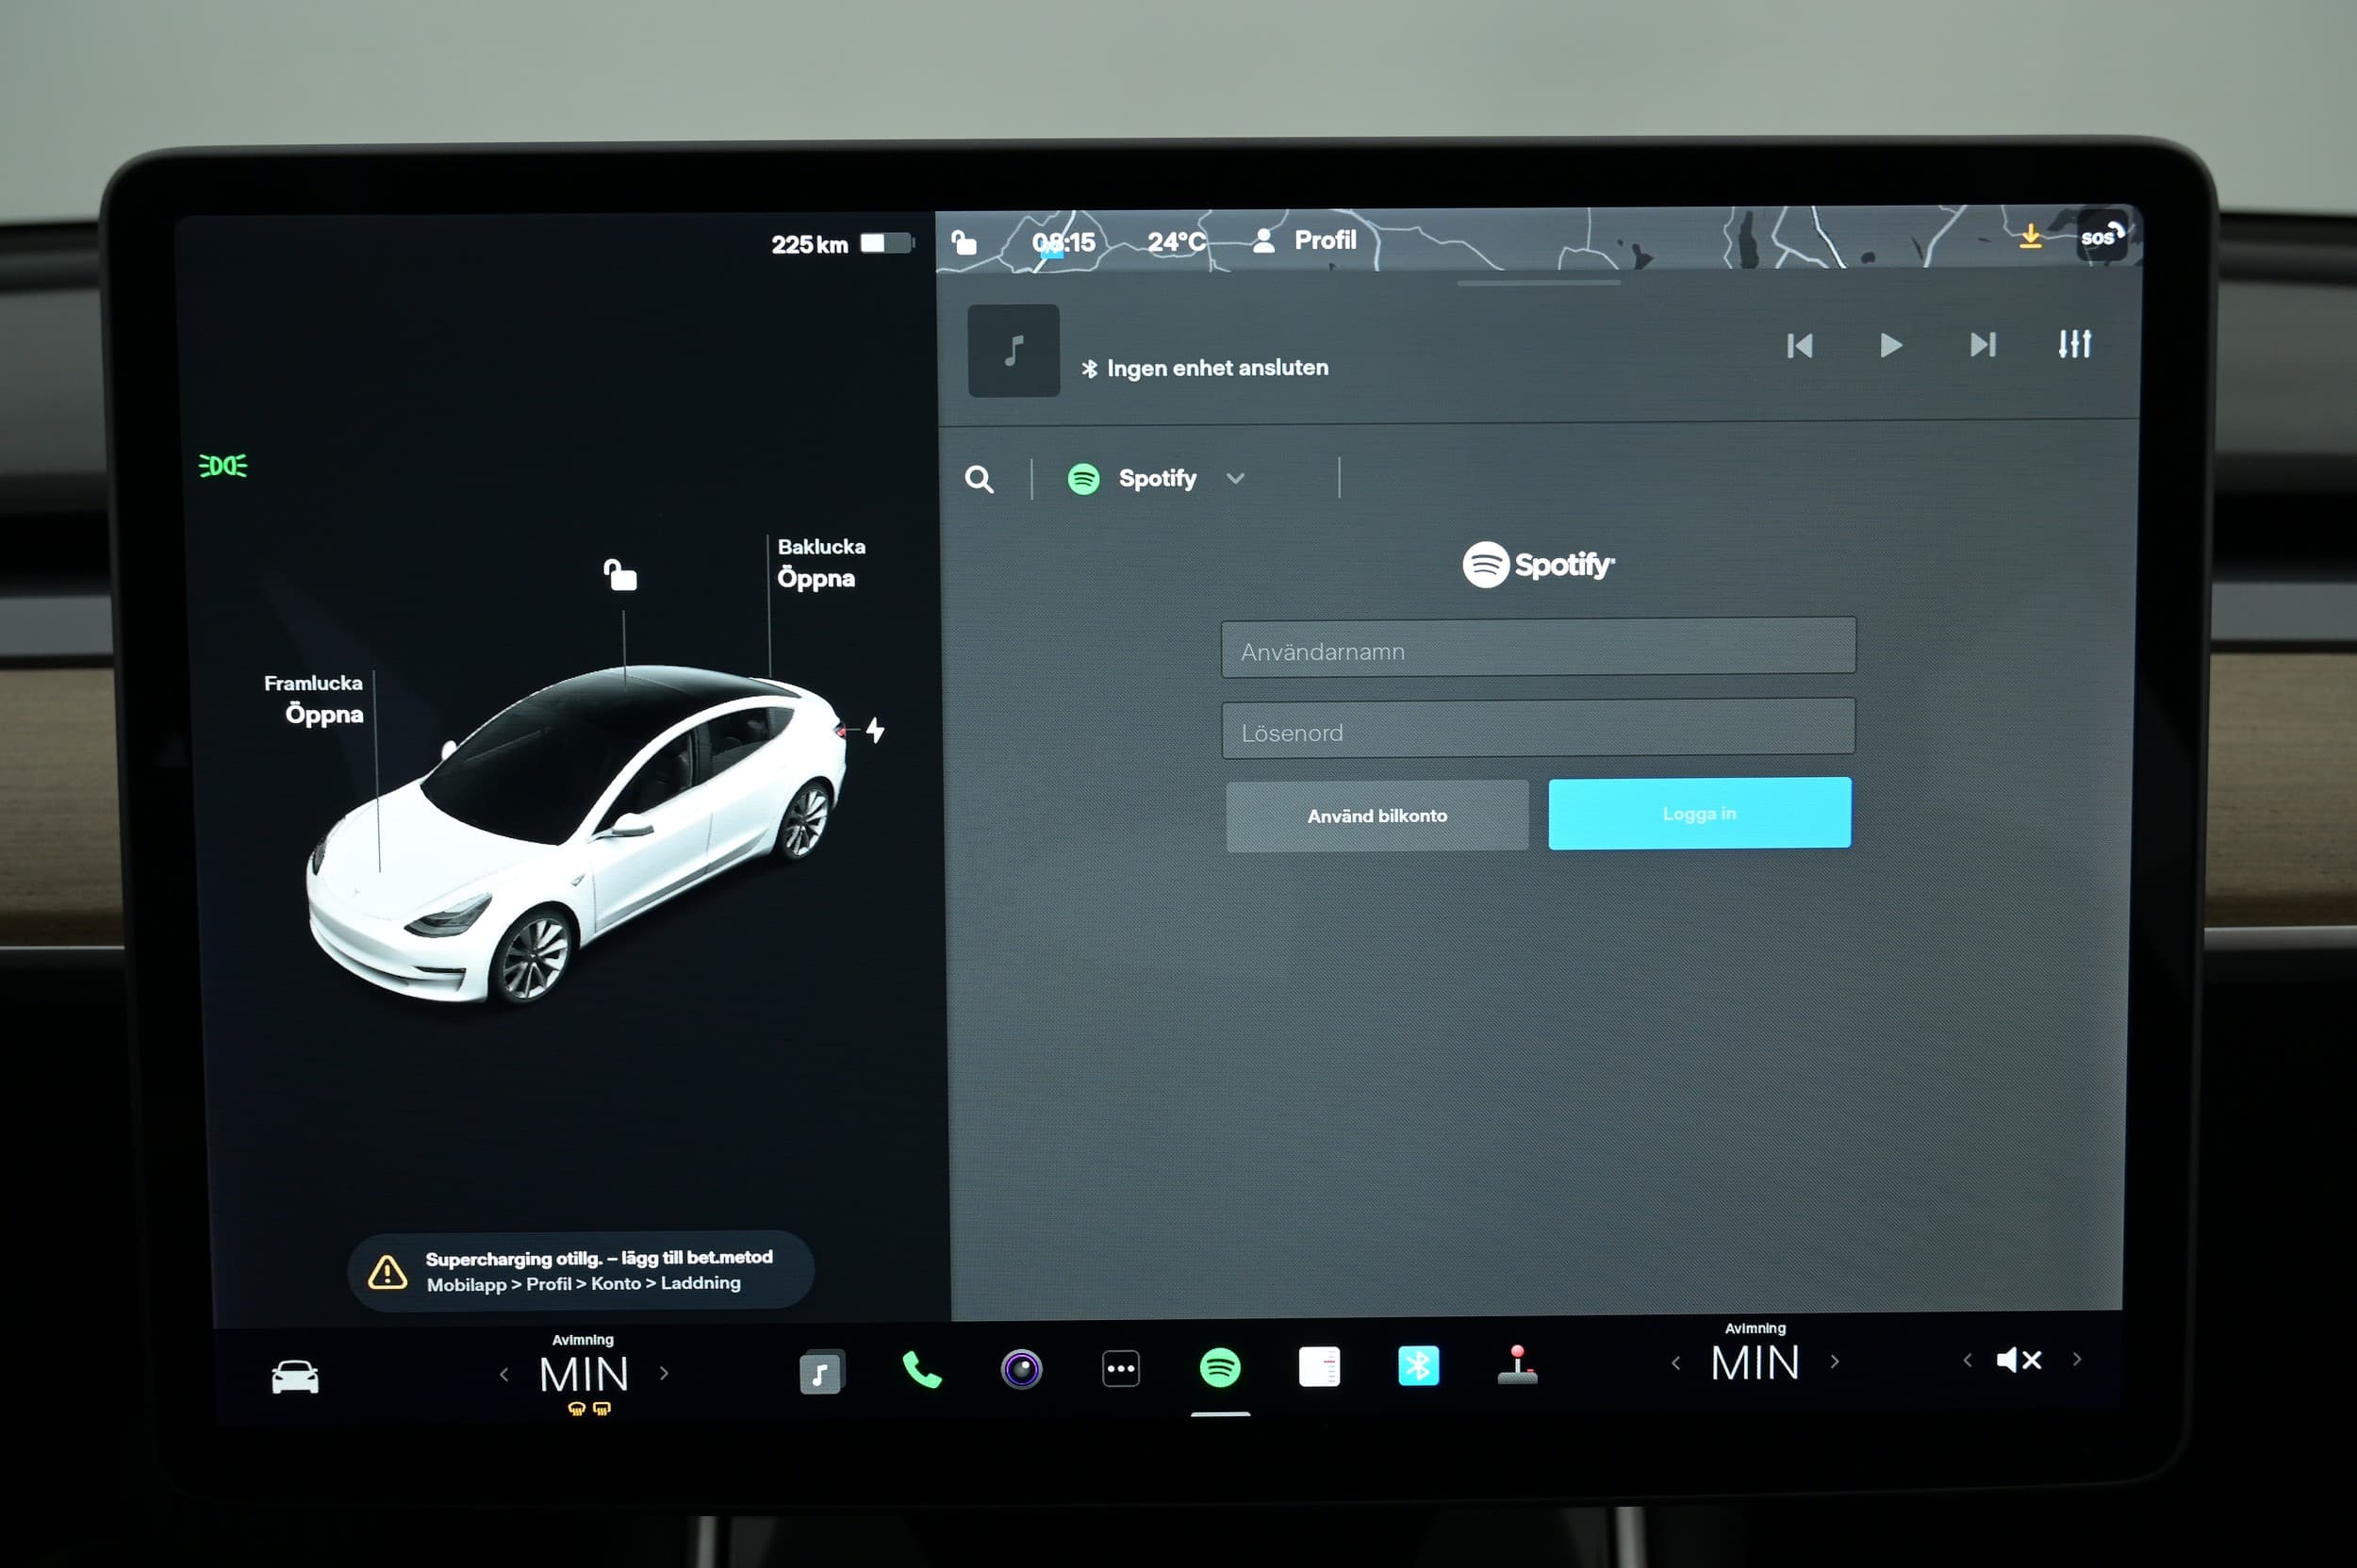
Task: Open the all-apps three-dot launcher
Action: (1120, 1368)
